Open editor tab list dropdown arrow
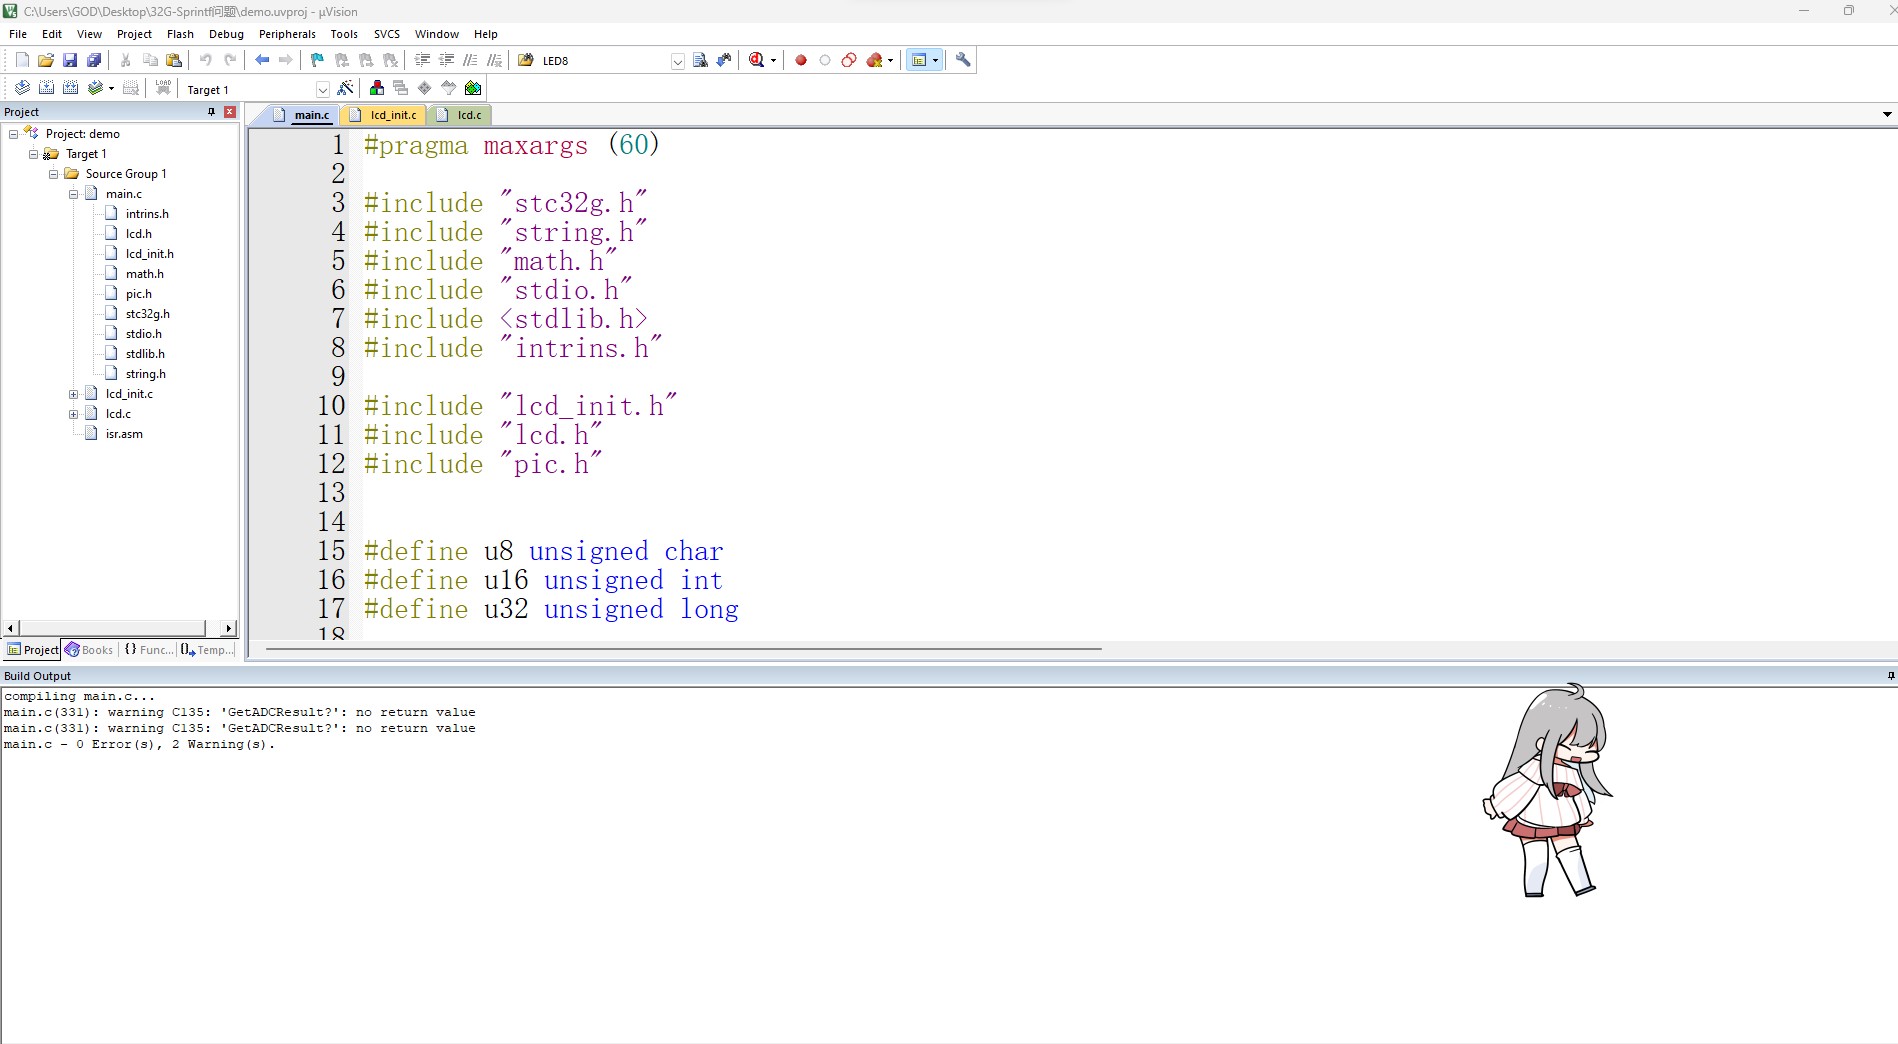This screenshot has width=1898, height=1044. [x=1887, y=114]
